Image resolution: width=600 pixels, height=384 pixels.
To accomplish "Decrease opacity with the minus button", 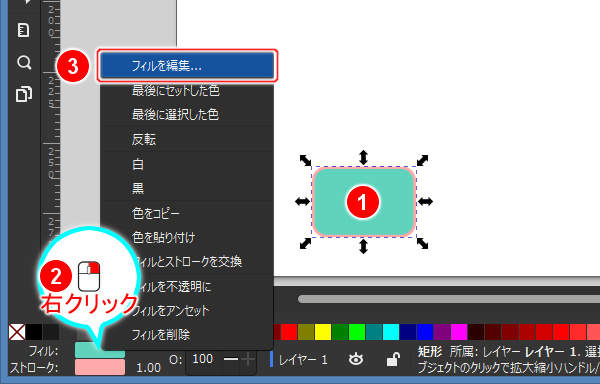I will [230, 359].
